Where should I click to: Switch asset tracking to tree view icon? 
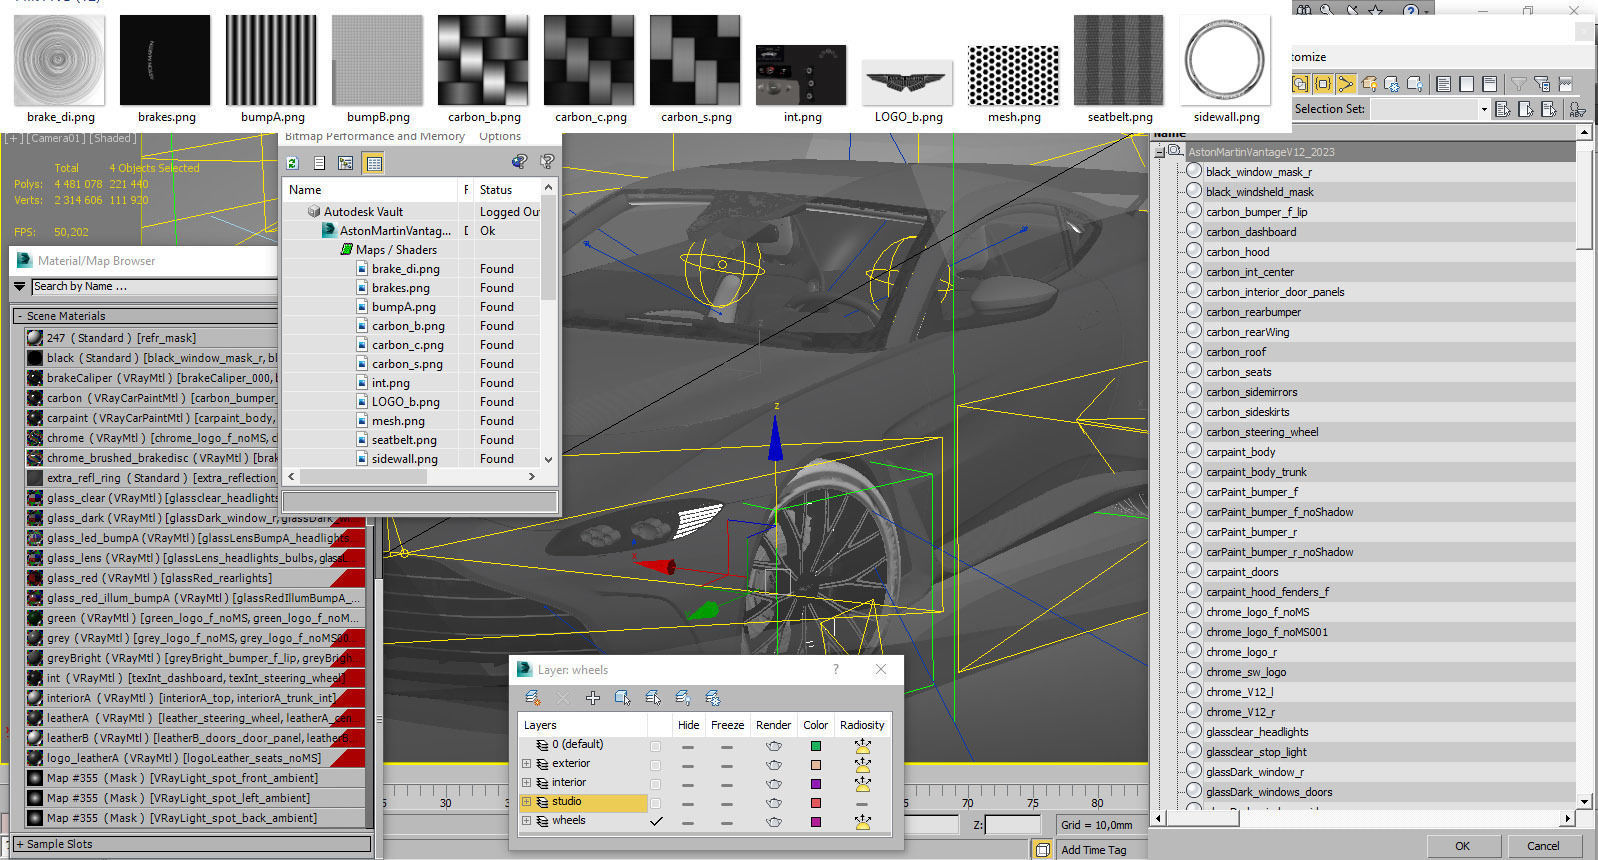346,163
